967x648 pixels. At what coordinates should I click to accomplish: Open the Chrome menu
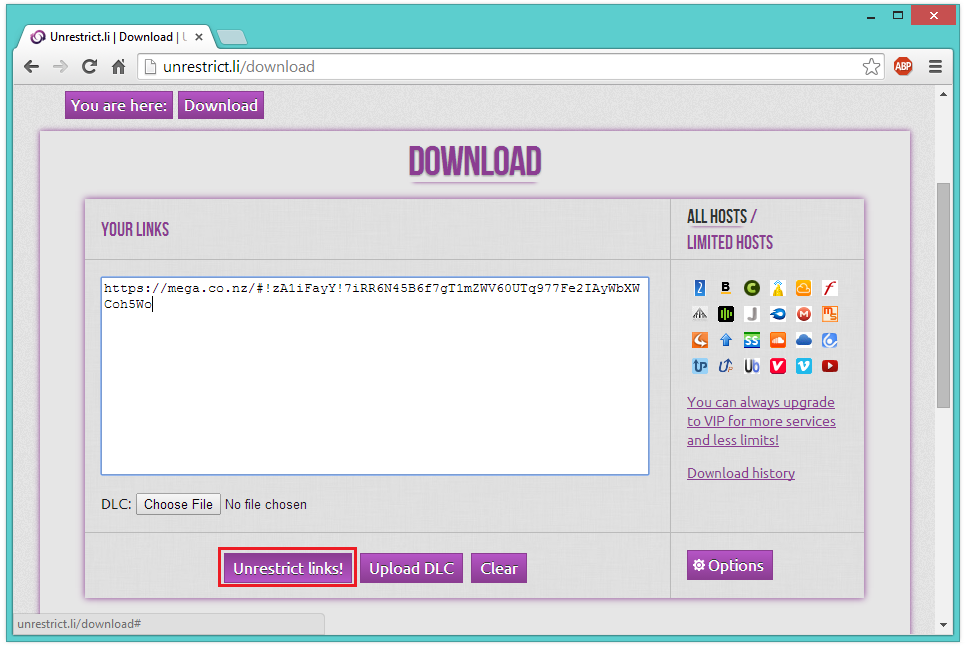937,66
